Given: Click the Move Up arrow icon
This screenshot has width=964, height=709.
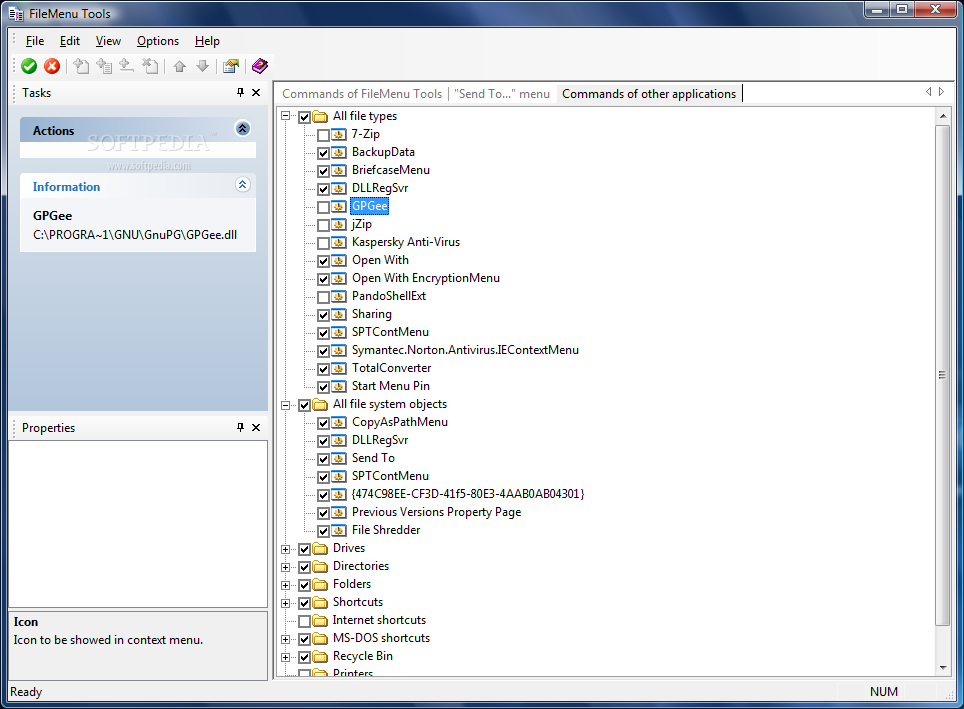Looking at the screenshot, I should point(180,66).
